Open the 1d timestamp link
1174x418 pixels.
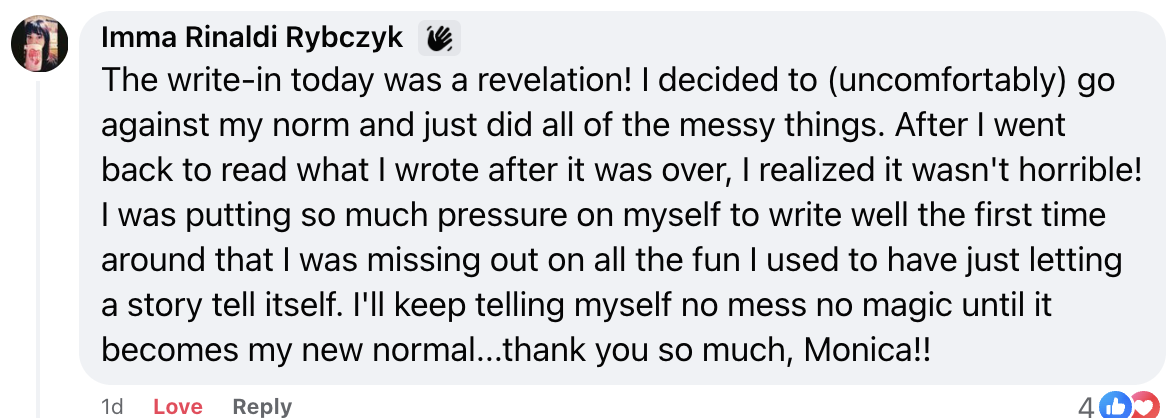pyautogui.click(x=112, y=406)
